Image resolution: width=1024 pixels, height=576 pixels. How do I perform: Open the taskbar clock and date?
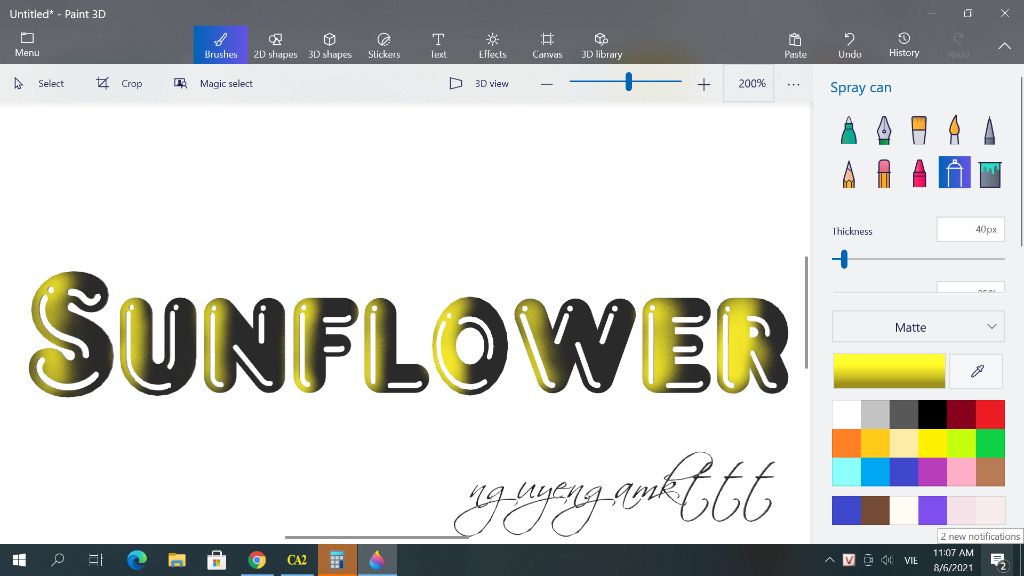(x=953, y=560)
